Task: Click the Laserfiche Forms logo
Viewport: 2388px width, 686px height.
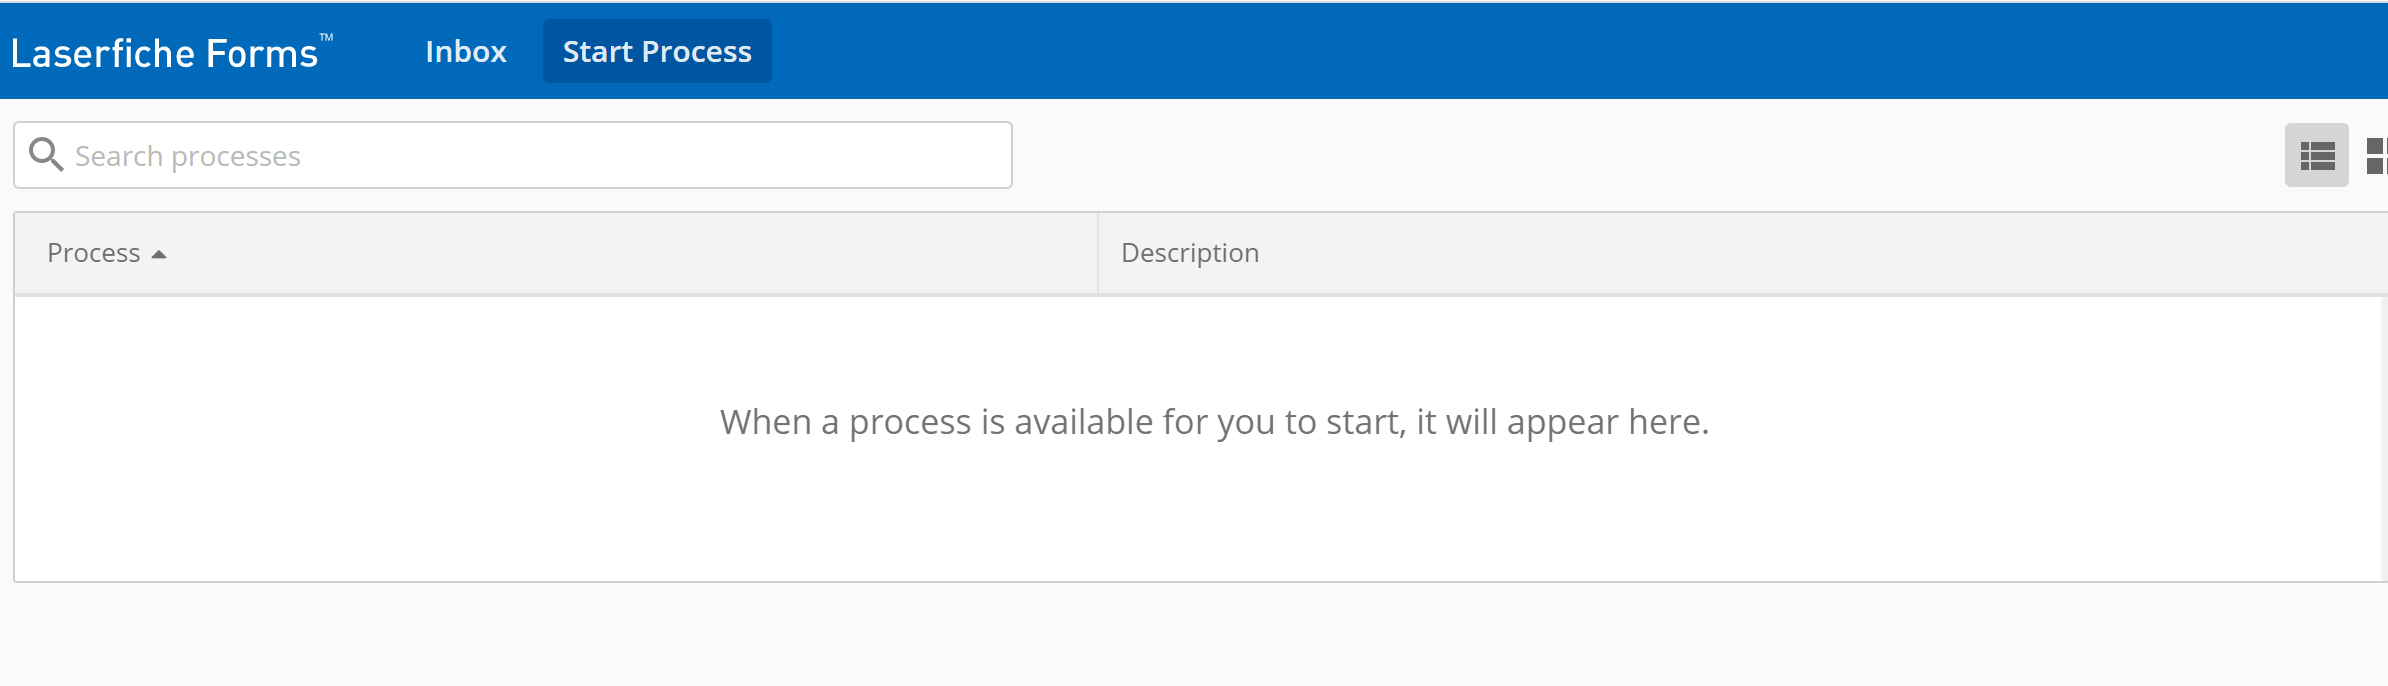Action: click(164, 53)
